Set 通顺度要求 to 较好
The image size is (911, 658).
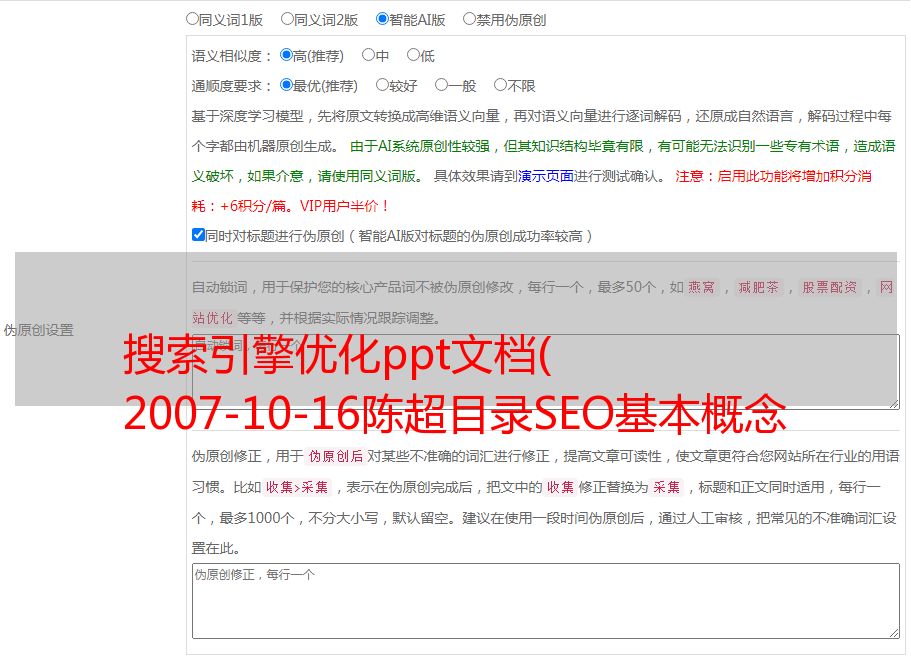tap(382, 85)
